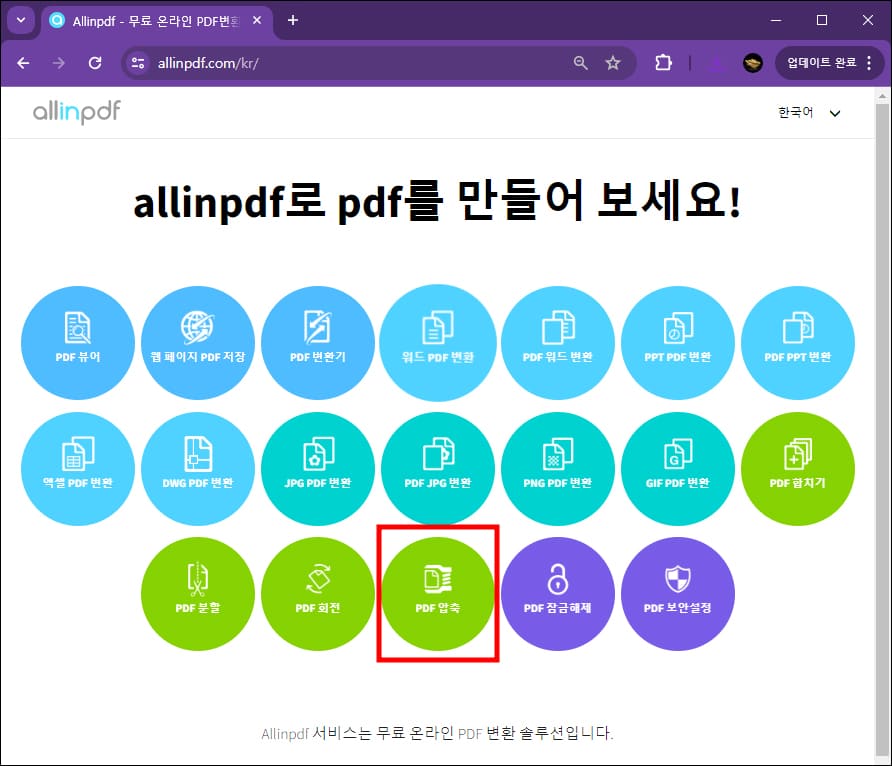892x766 pixels.
Task: Select the PDF 보안설정 security tool
Action: pos(678,593)
